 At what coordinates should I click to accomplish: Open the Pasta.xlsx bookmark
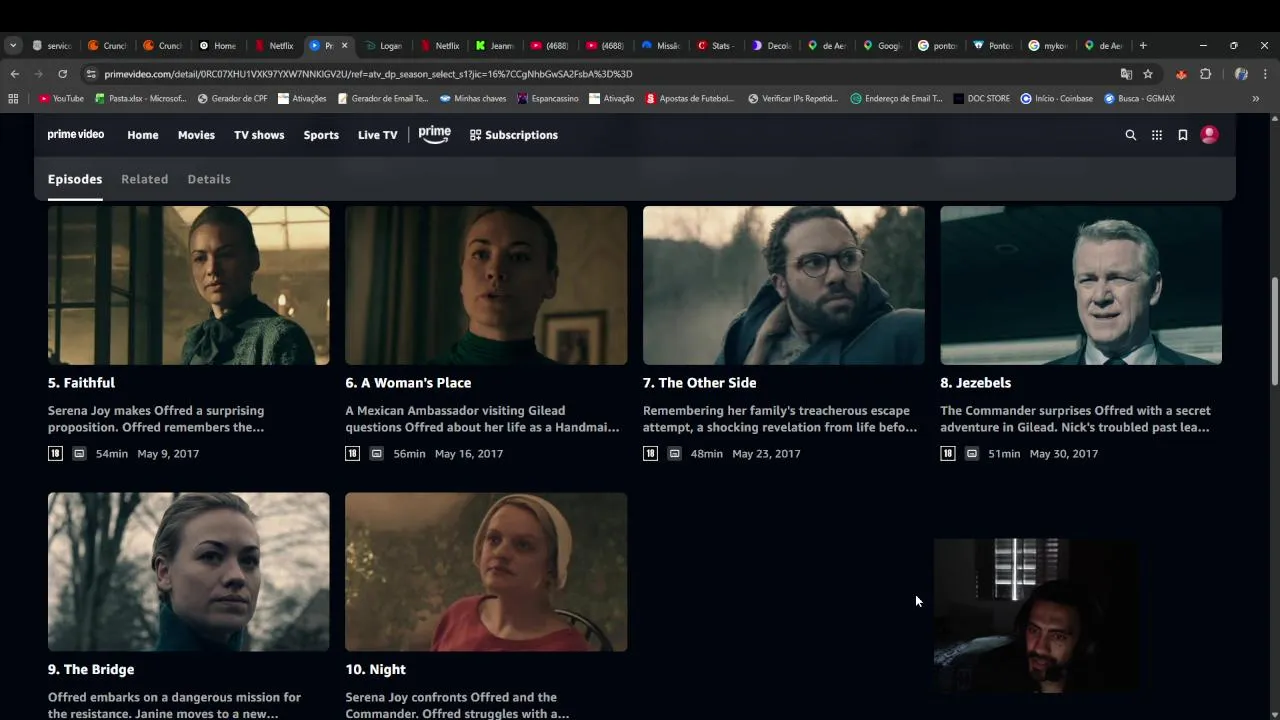click(140, 99)
